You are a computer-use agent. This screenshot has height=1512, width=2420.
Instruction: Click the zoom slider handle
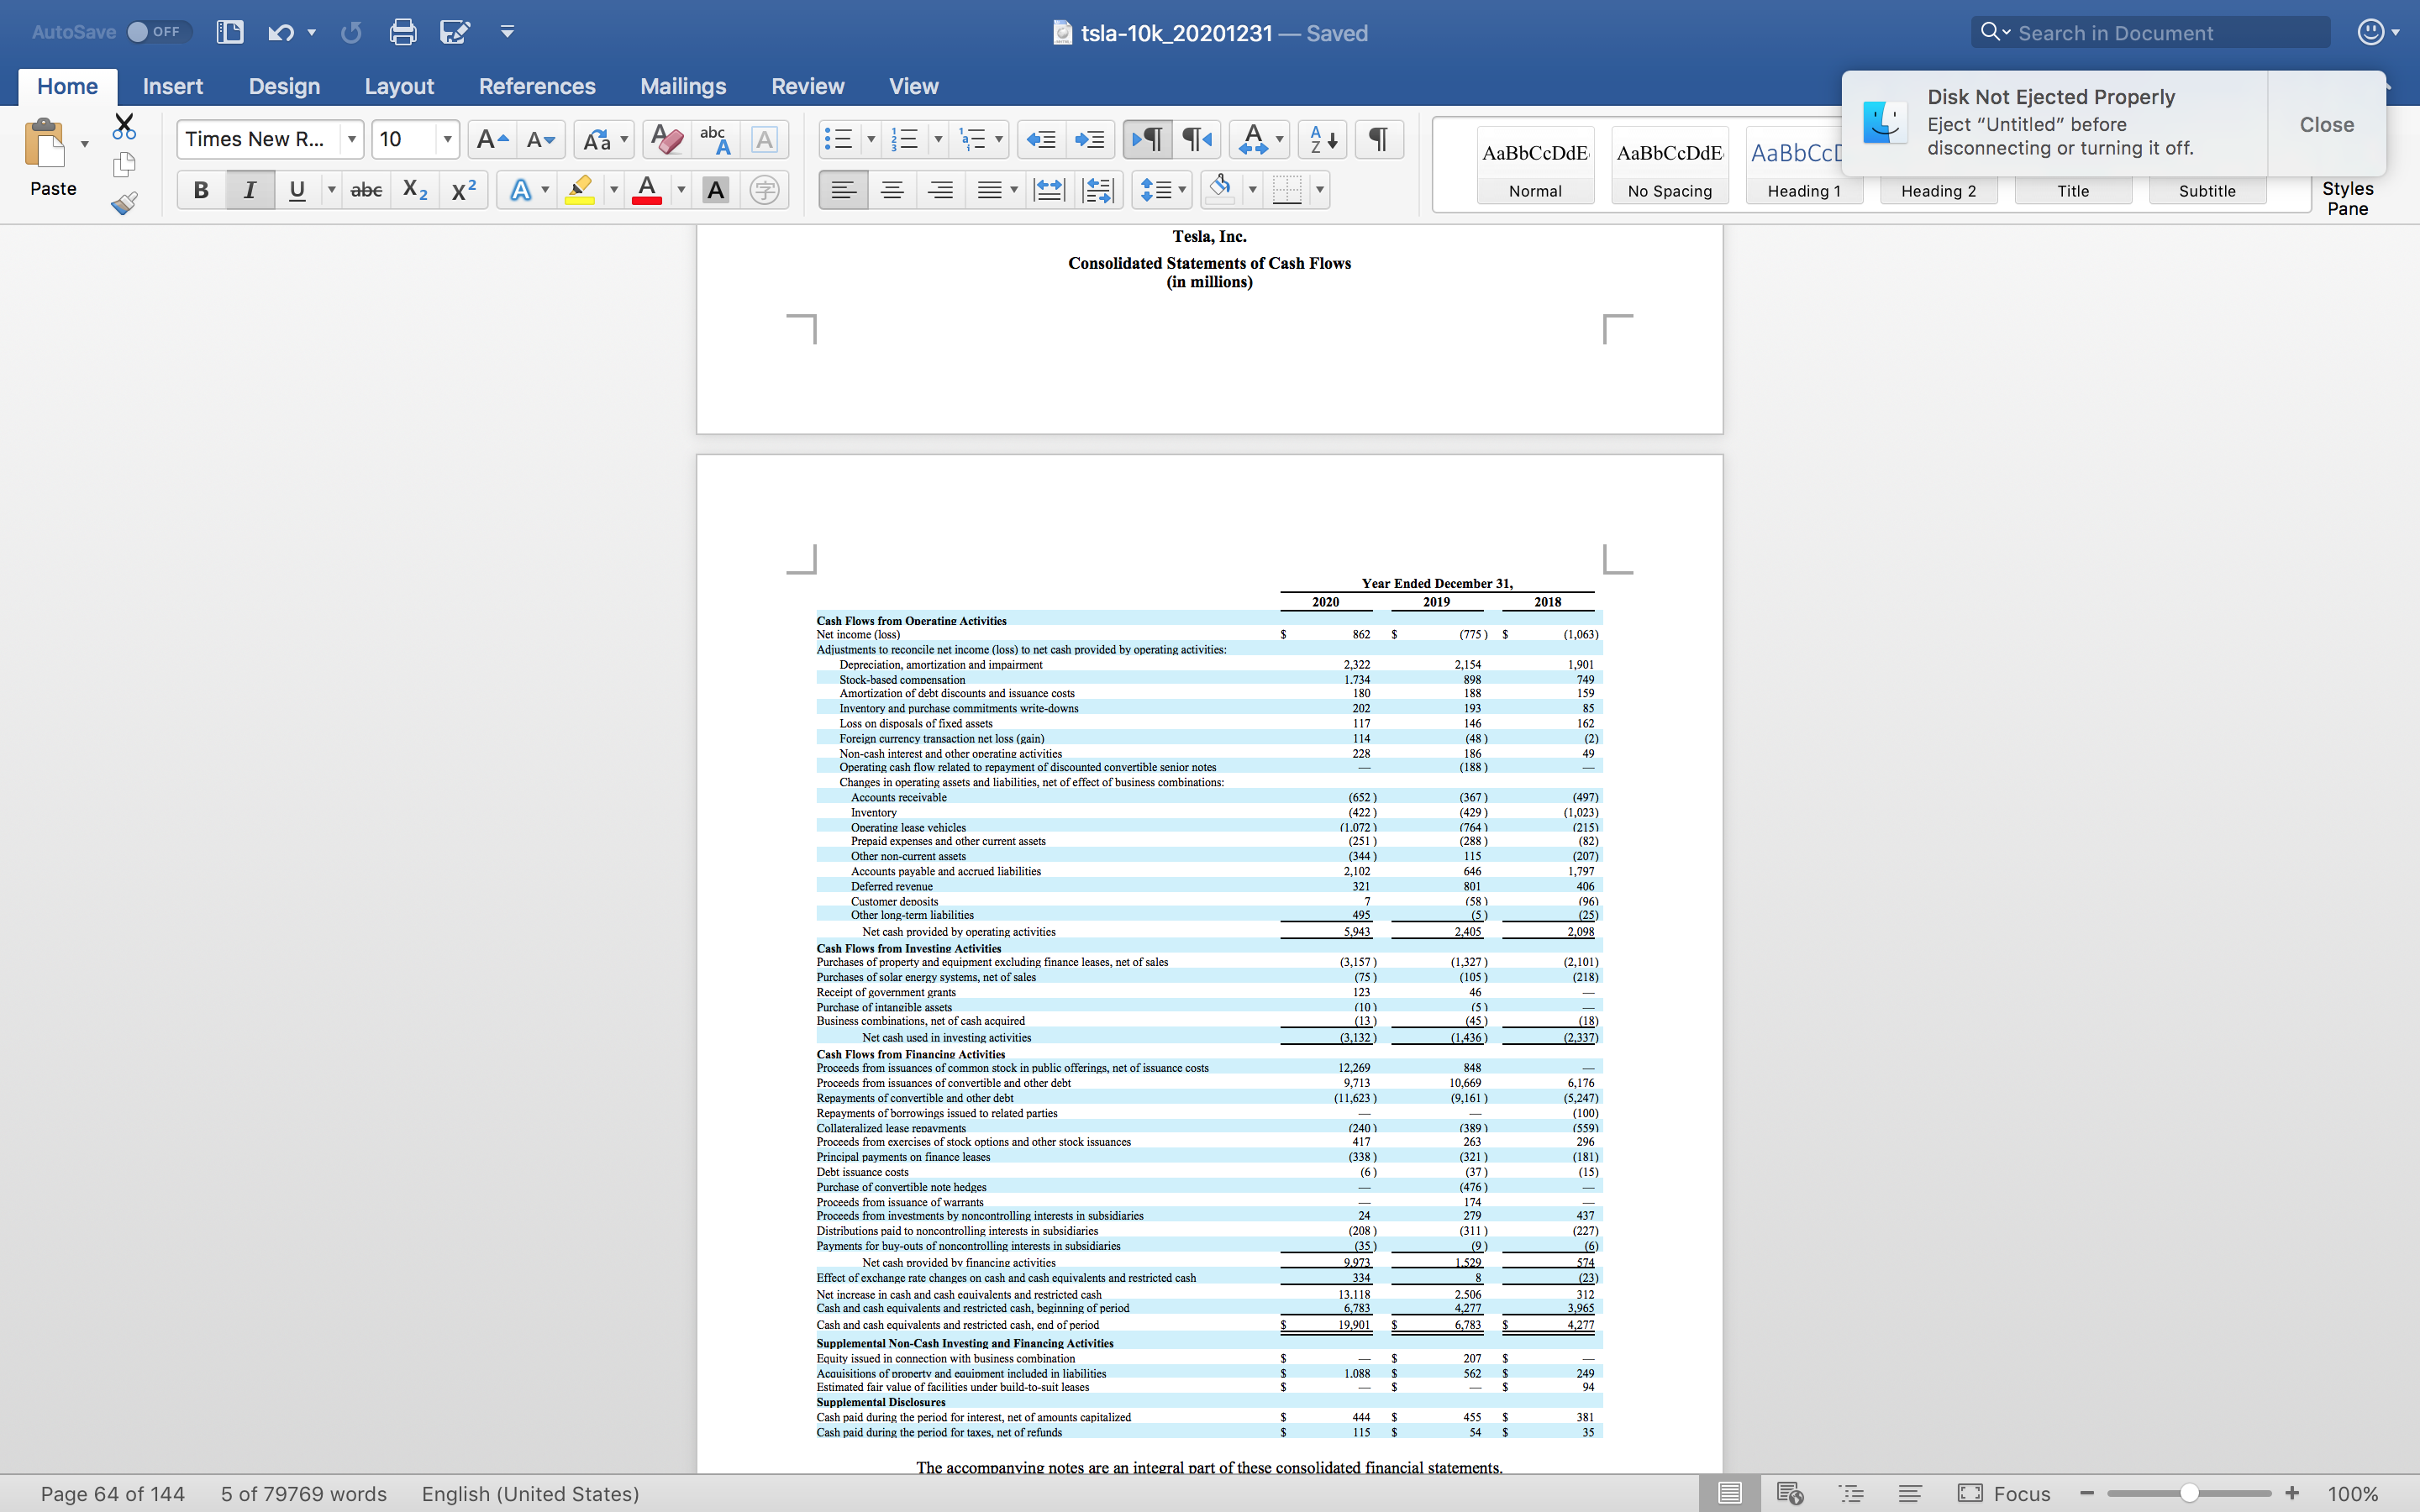[2189, 1493]
